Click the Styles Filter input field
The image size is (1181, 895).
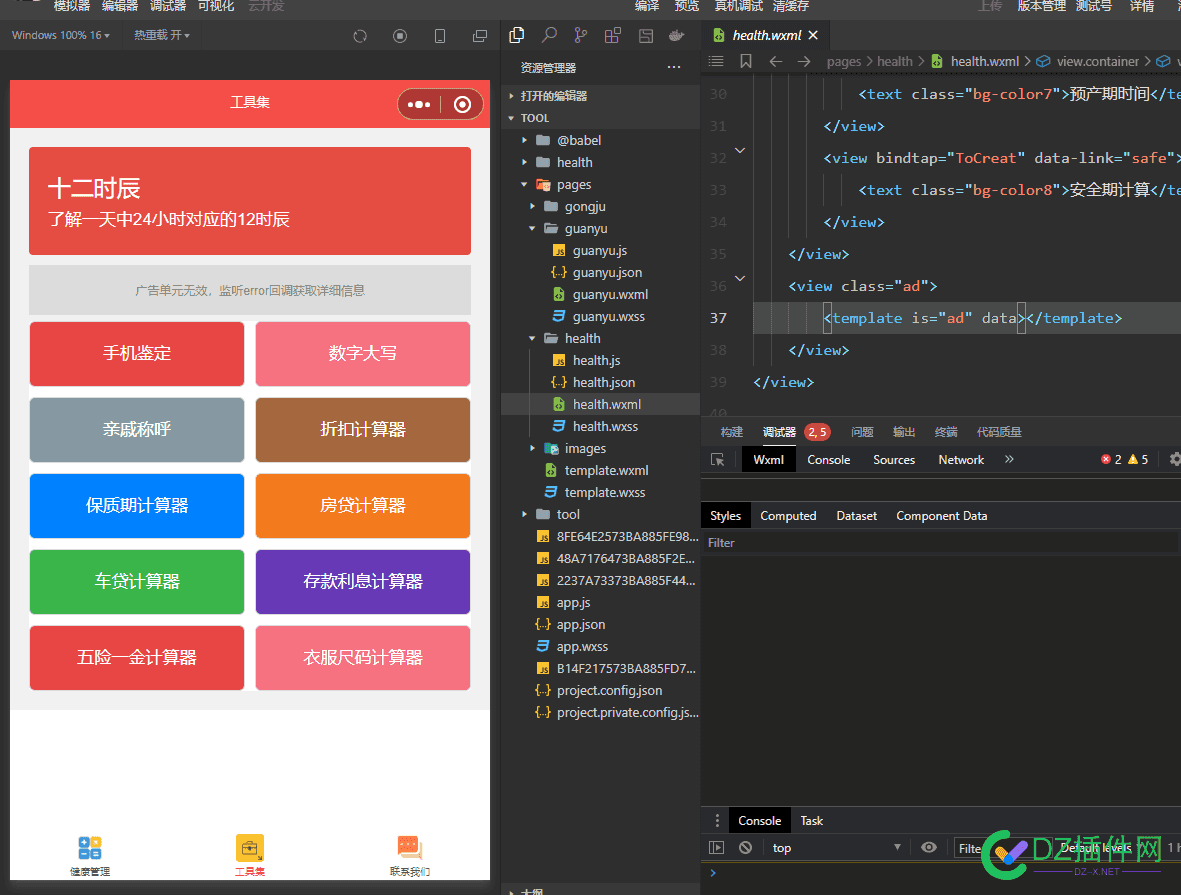tap(940, 543)
